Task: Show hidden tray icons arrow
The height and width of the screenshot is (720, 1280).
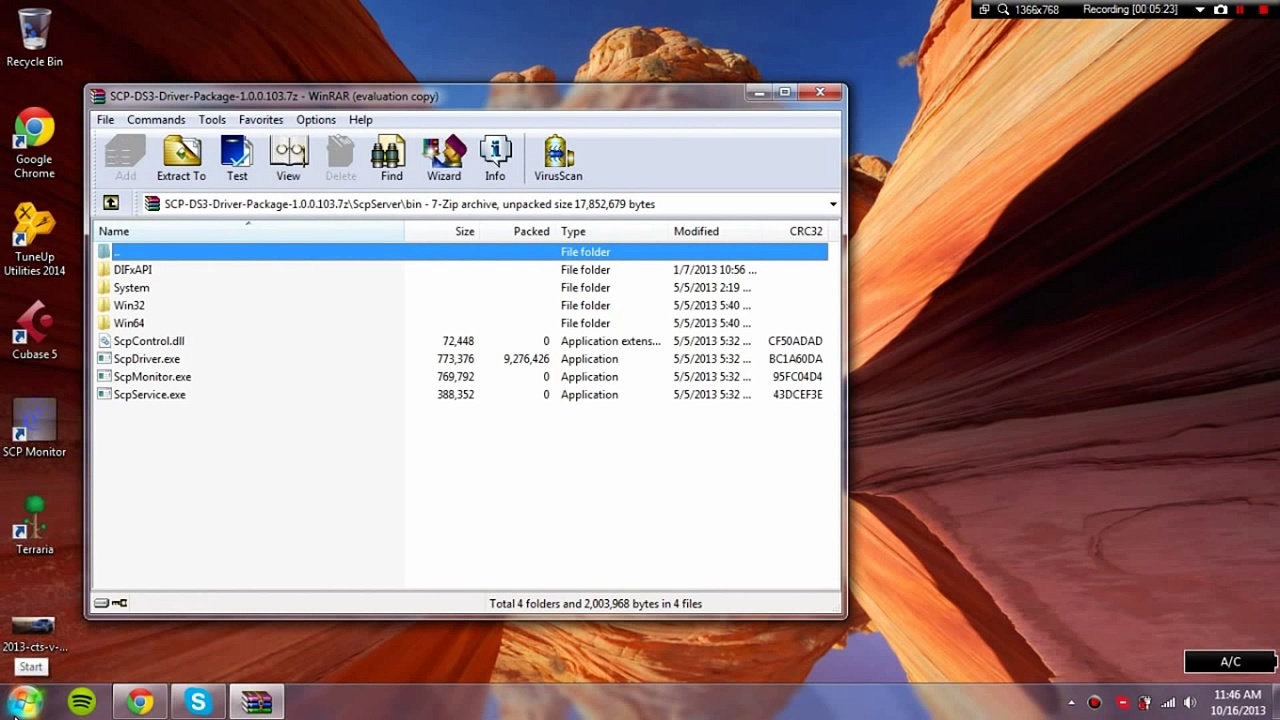Action: [1071, 703]
